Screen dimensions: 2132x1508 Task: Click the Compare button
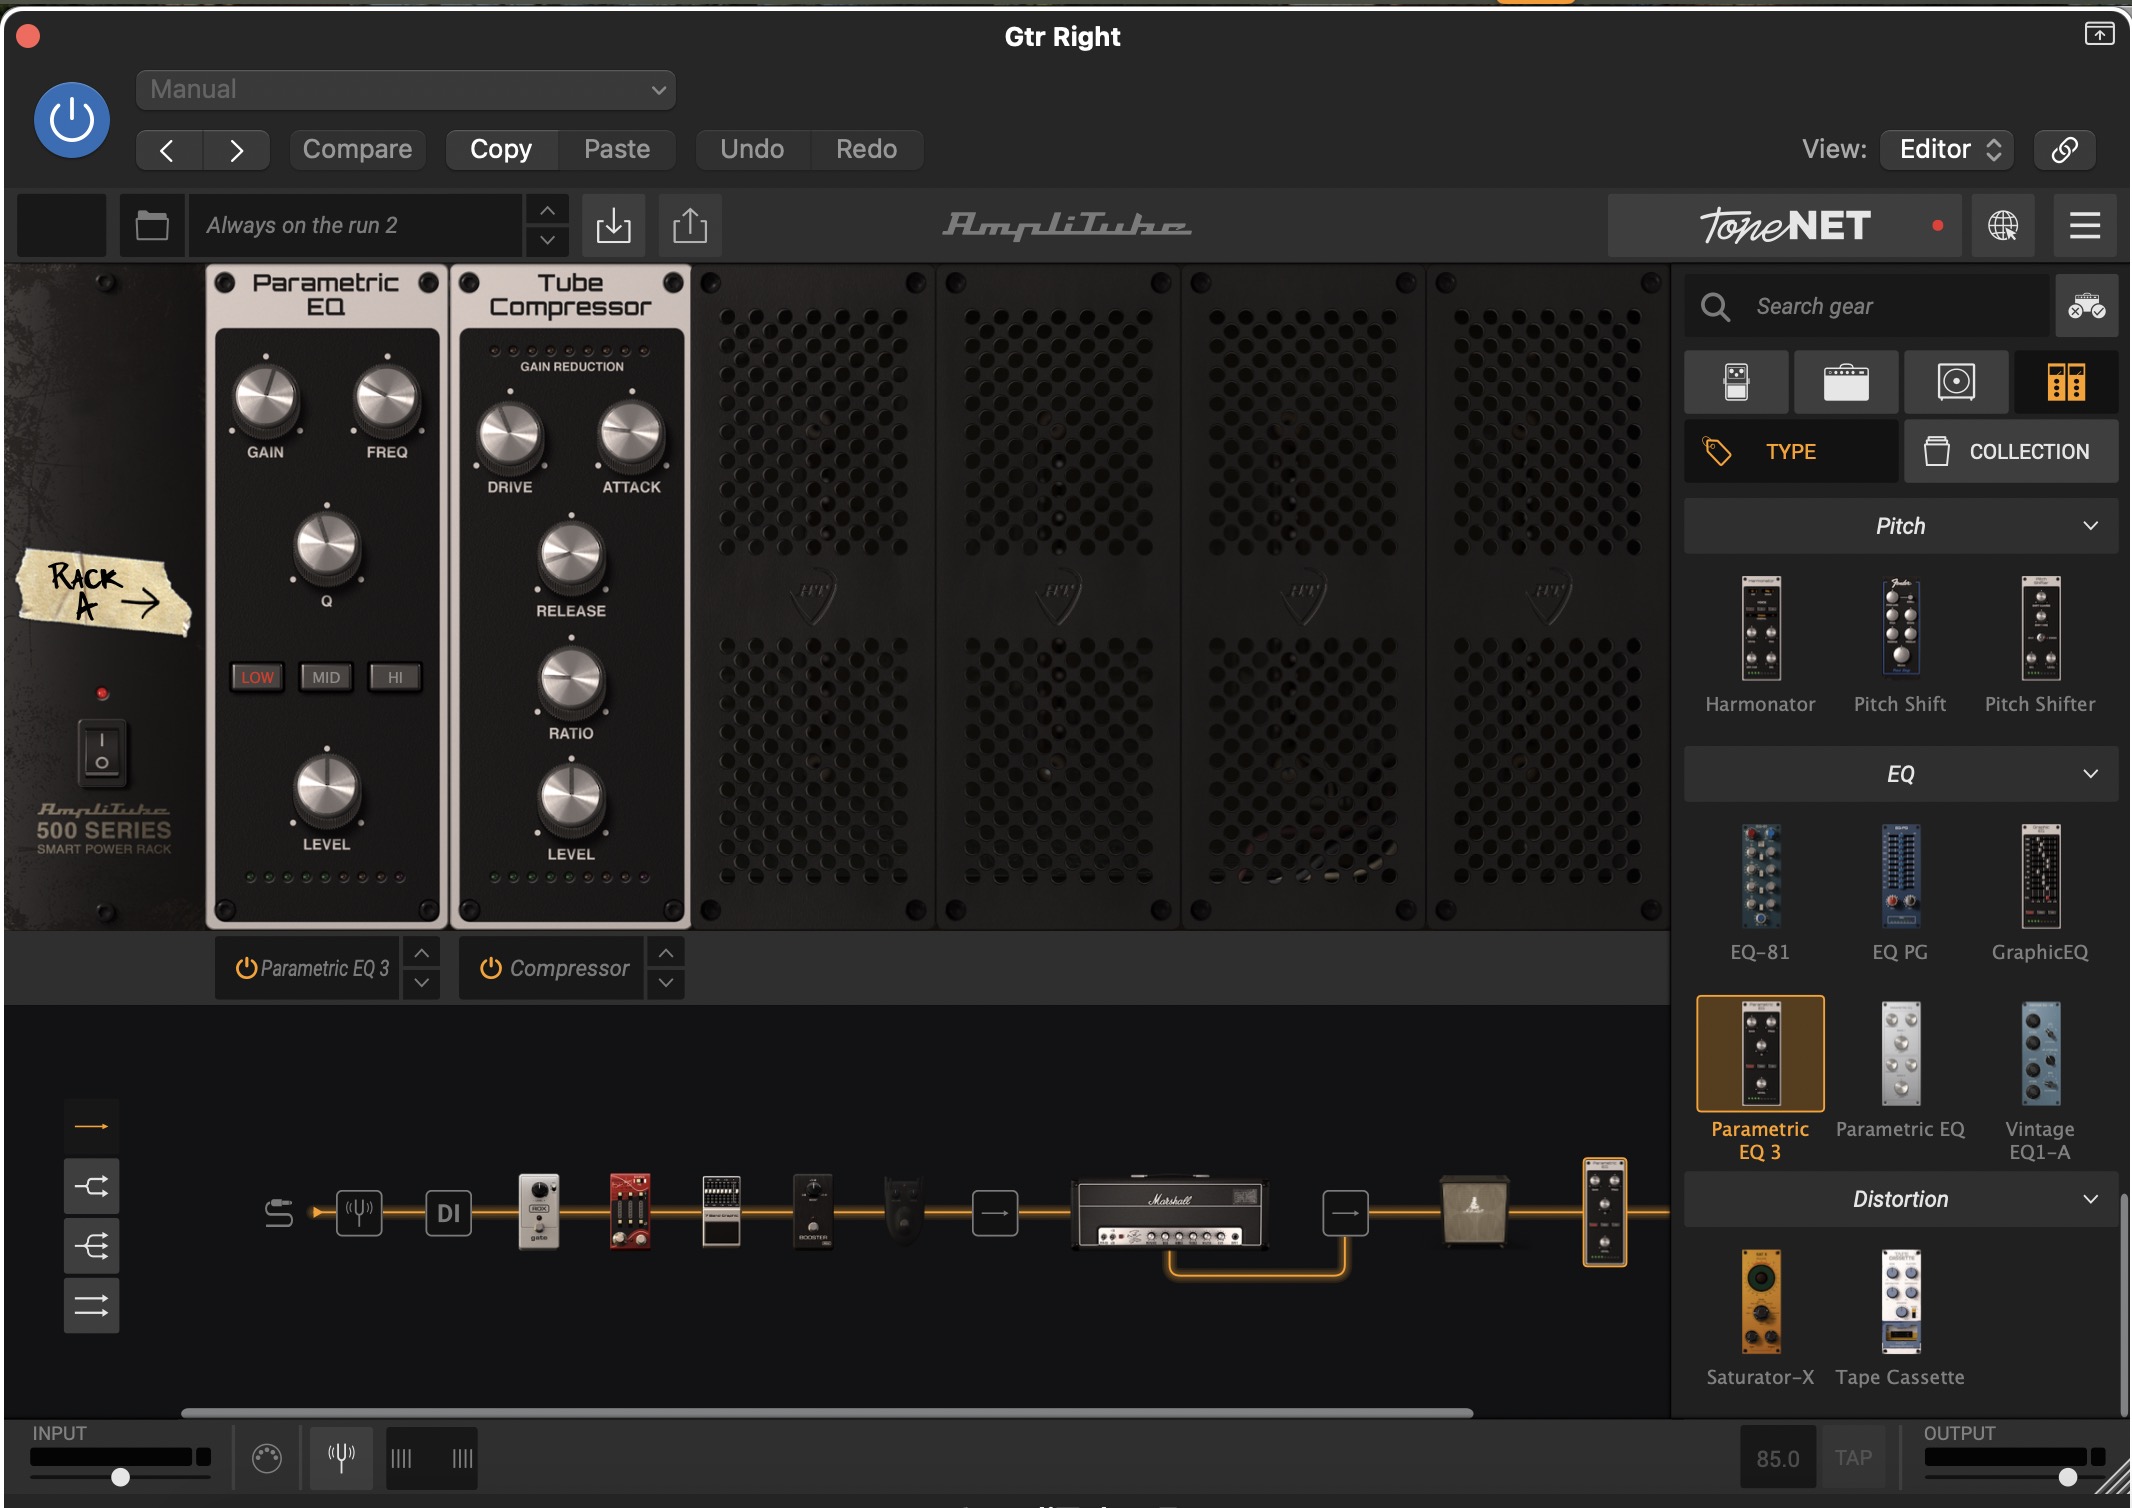click(357, 149)
